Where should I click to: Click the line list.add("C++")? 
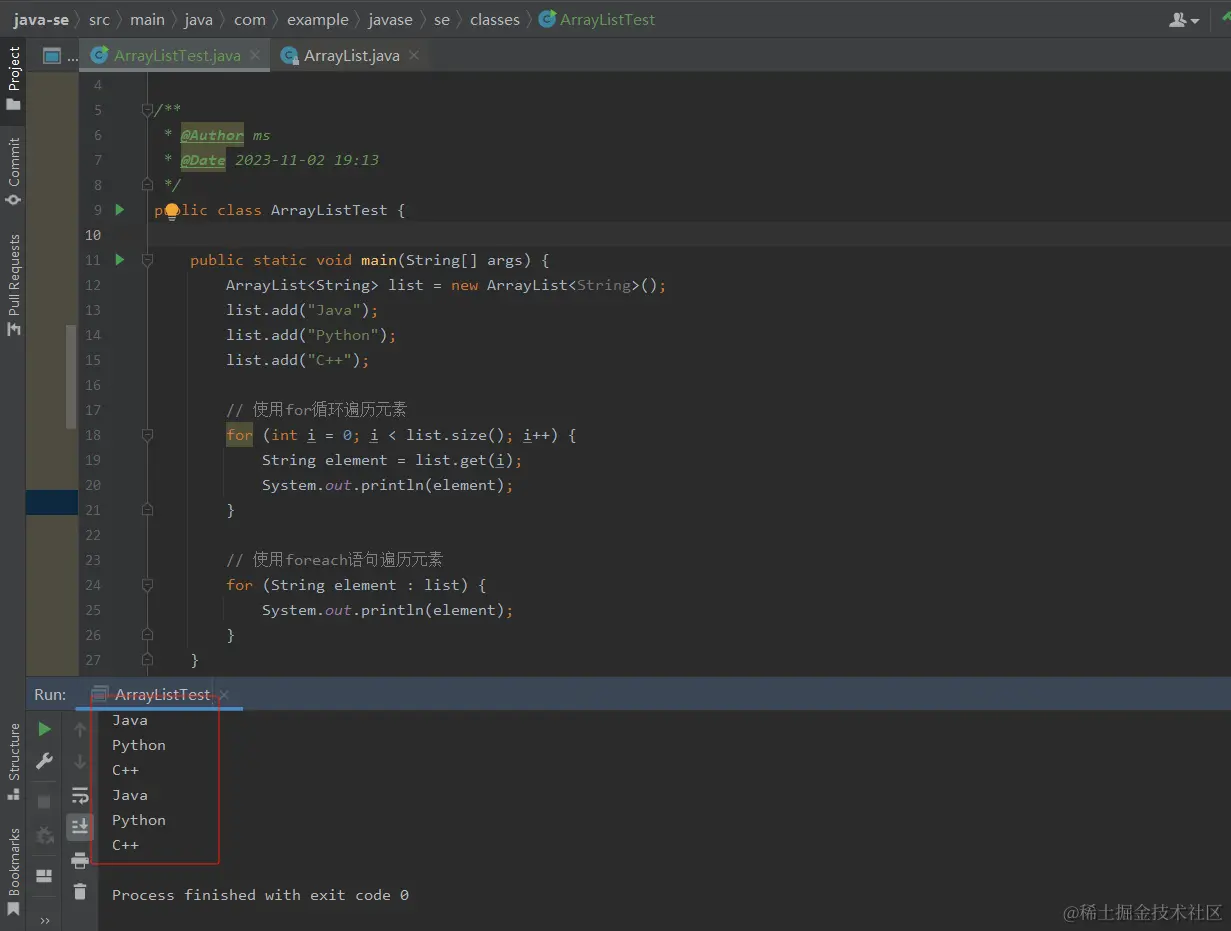click(298, 360)
